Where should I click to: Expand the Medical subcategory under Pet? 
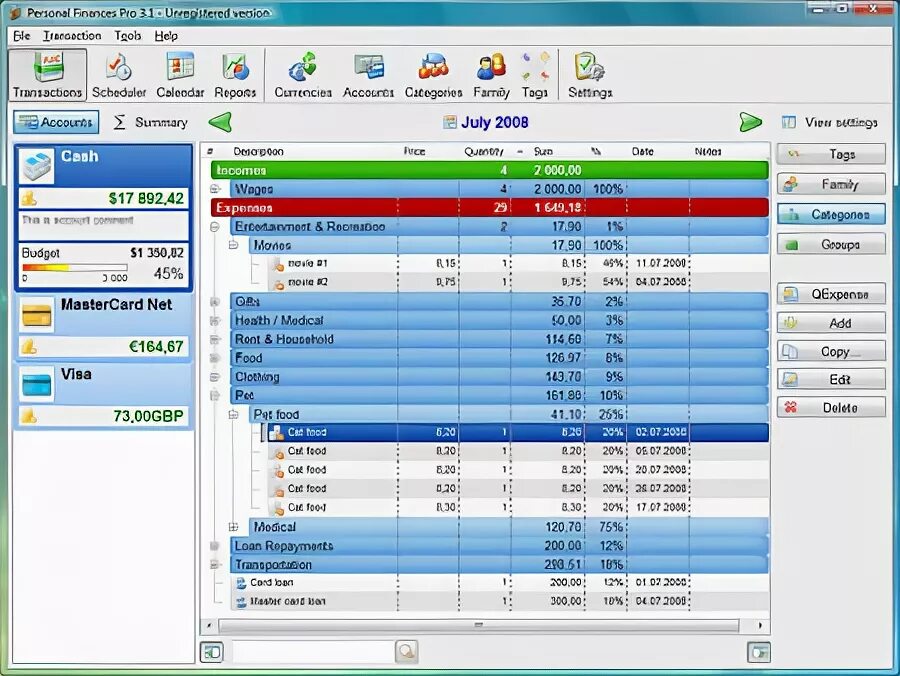234,527
